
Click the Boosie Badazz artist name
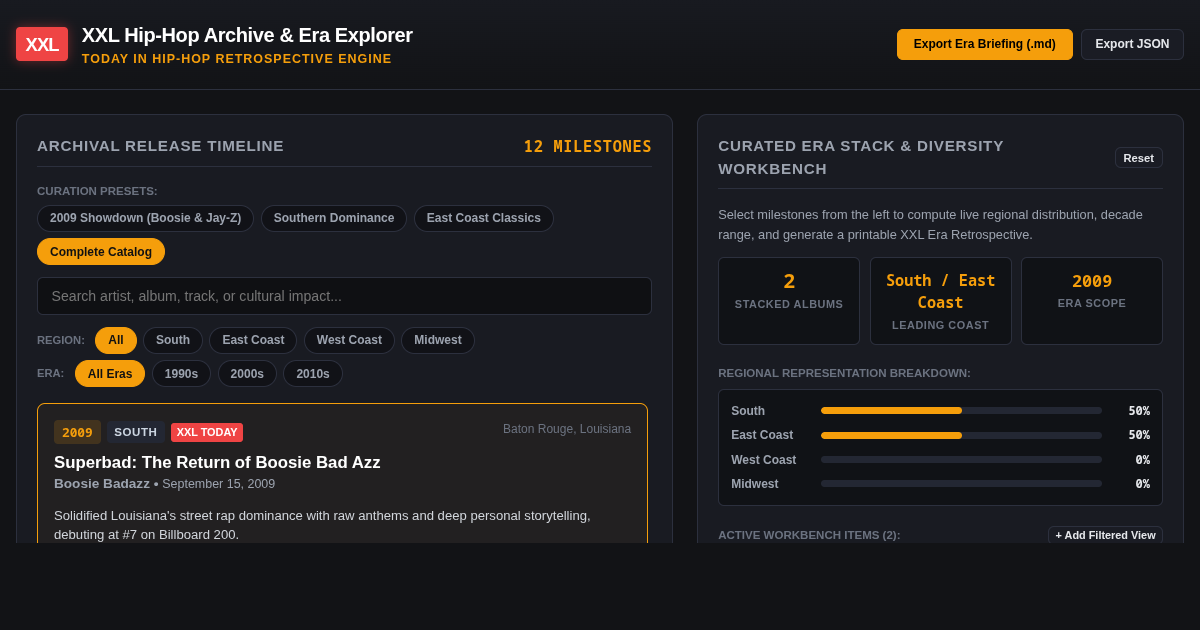pos(102,484)
